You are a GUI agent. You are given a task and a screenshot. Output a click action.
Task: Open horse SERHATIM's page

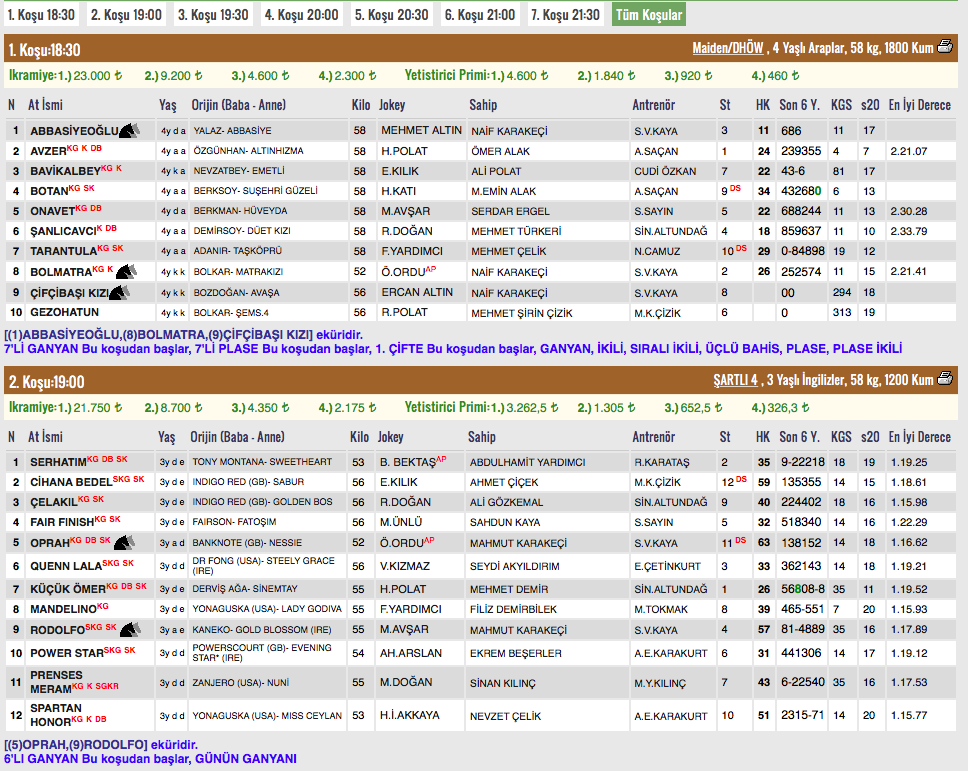(x=58, y=462)
